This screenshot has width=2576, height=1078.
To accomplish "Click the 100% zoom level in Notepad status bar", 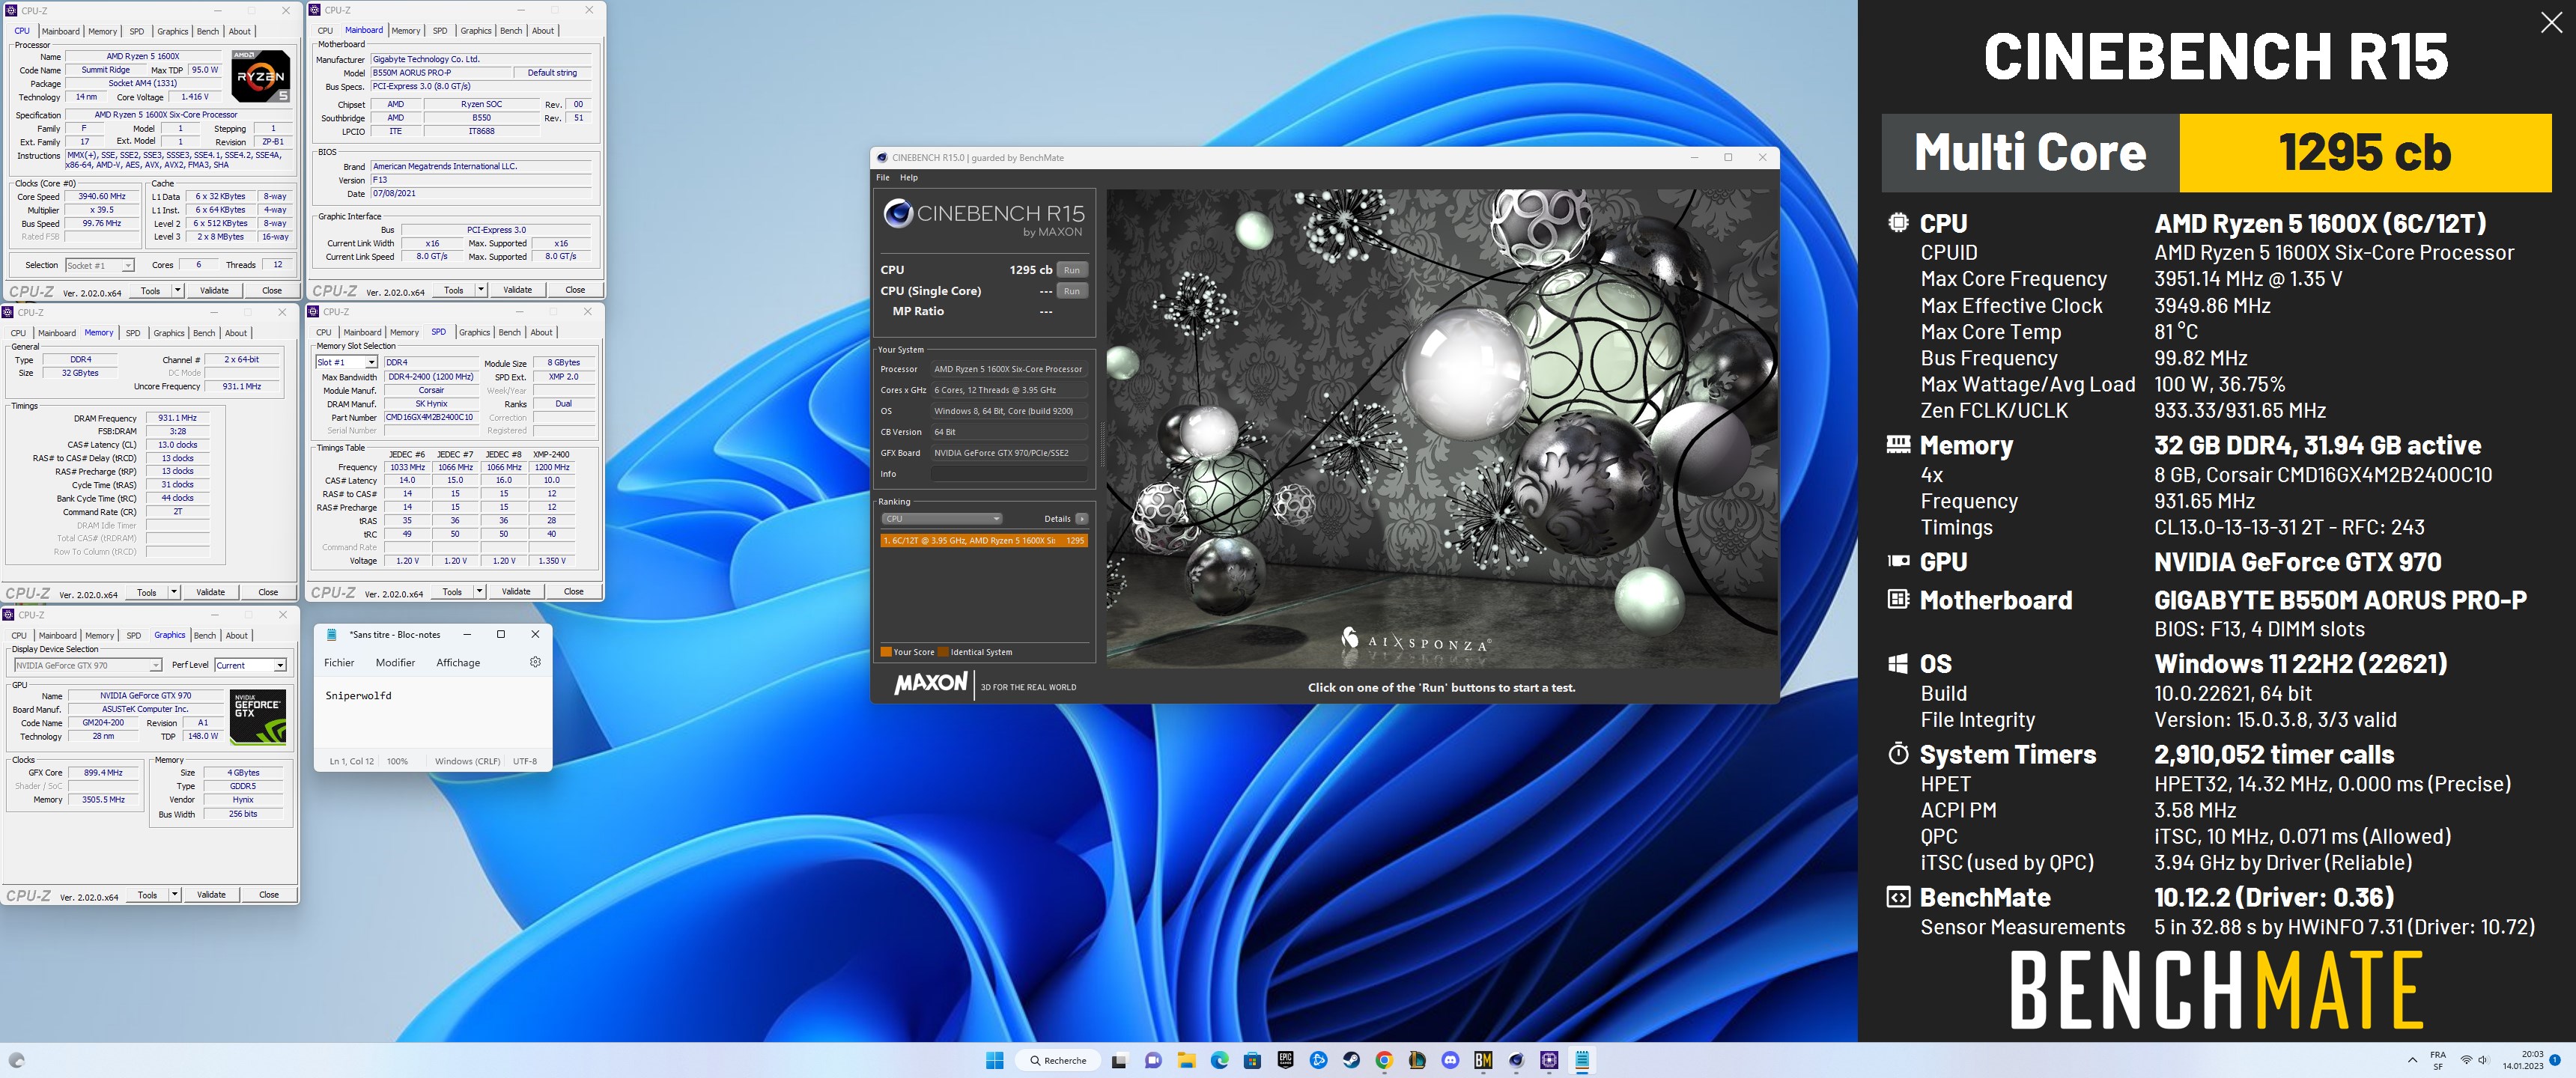I will click(397, 761).
